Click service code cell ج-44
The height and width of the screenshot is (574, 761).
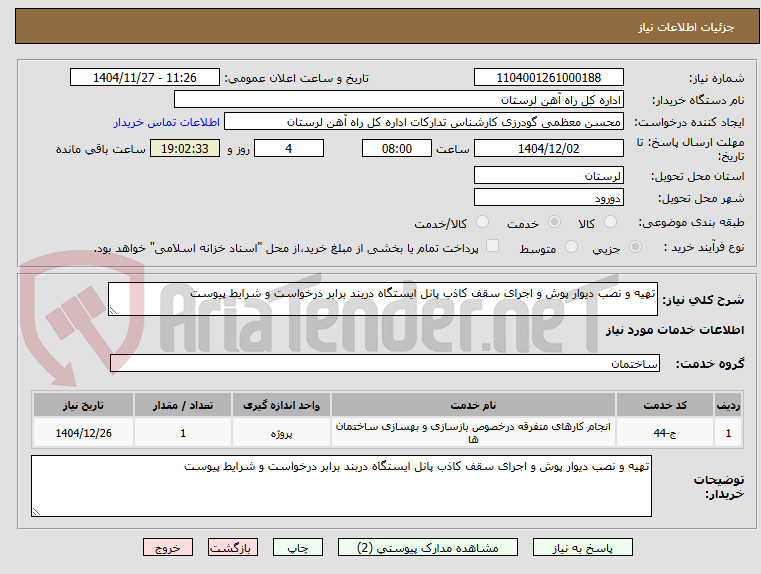[x=665, y=433]
